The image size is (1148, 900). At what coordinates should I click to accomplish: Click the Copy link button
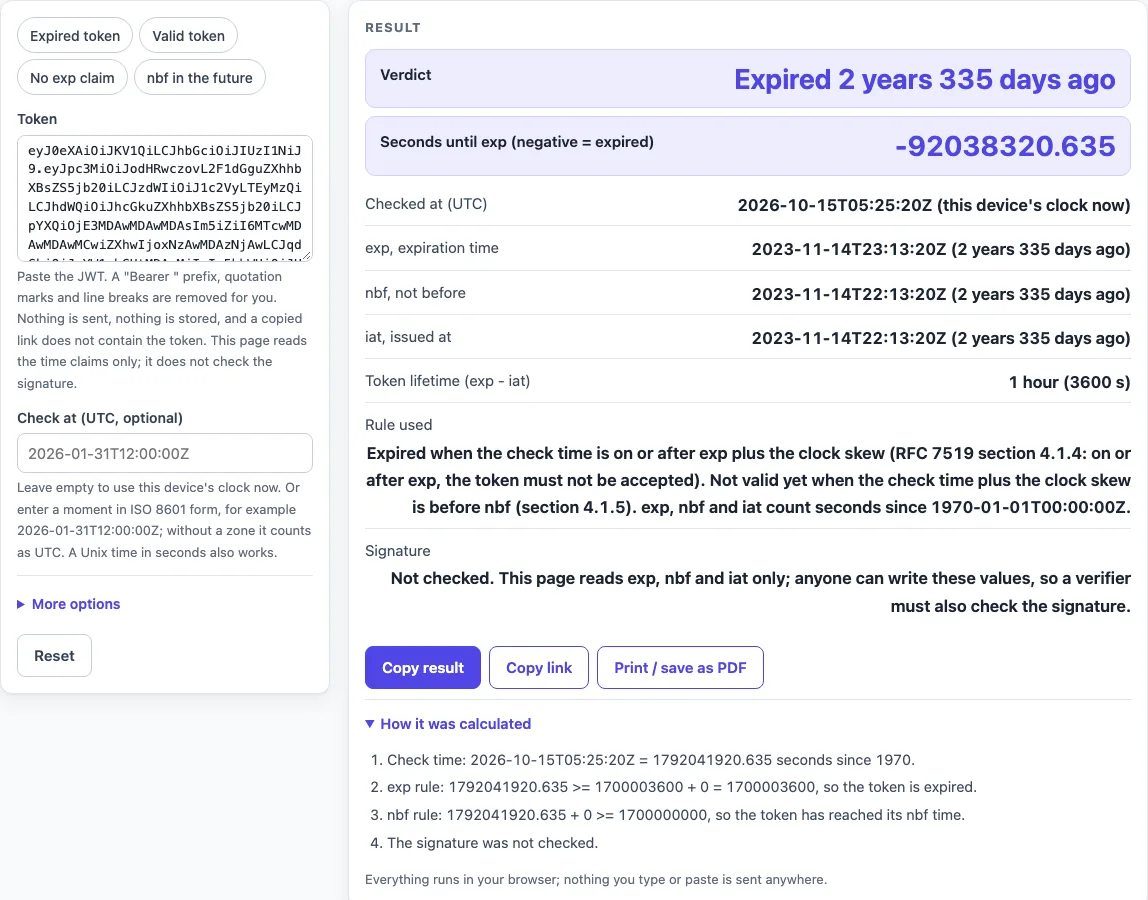point(539,667)
